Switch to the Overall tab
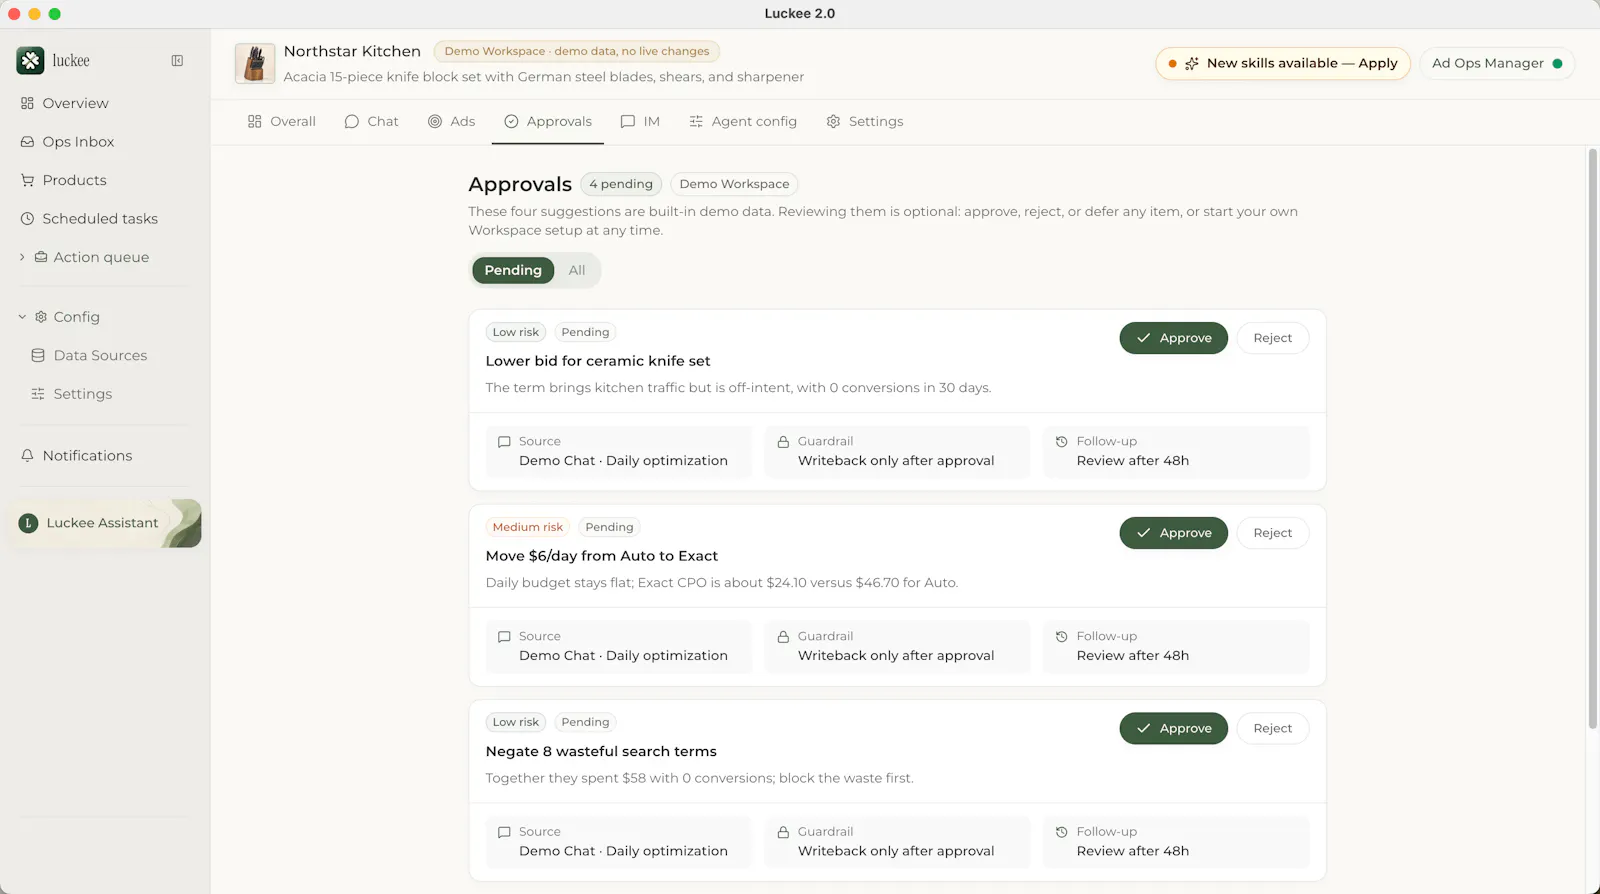The height and width of the screenshot is (894, 1600). (x=282, y=121)
